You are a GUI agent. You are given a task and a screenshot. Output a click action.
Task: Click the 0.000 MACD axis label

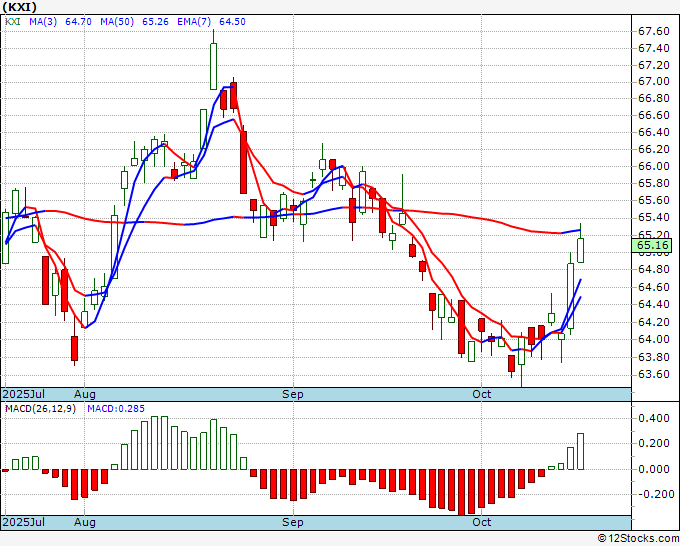pos(656,469)
